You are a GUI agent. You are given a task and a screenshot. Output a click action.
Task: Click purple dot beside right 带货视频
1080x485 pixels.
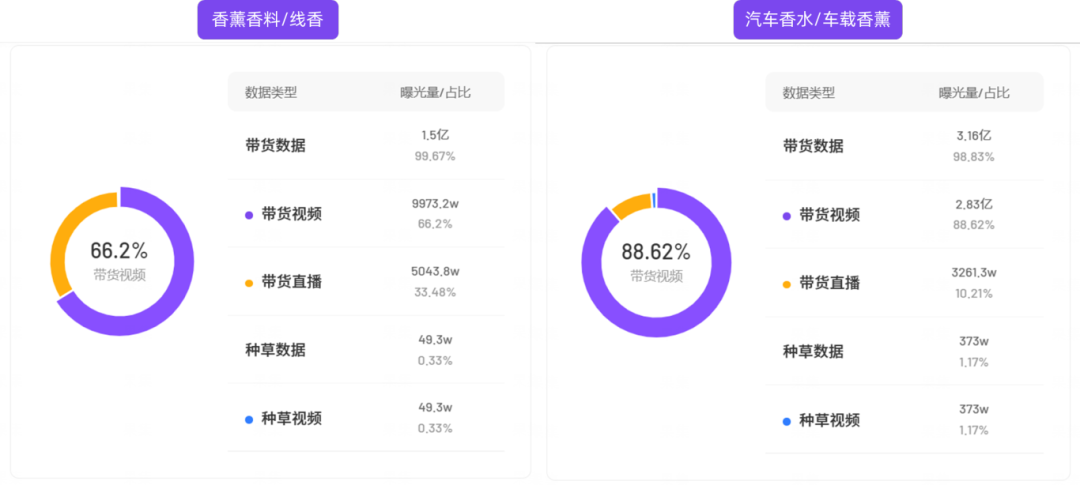(x=787, y=215)
